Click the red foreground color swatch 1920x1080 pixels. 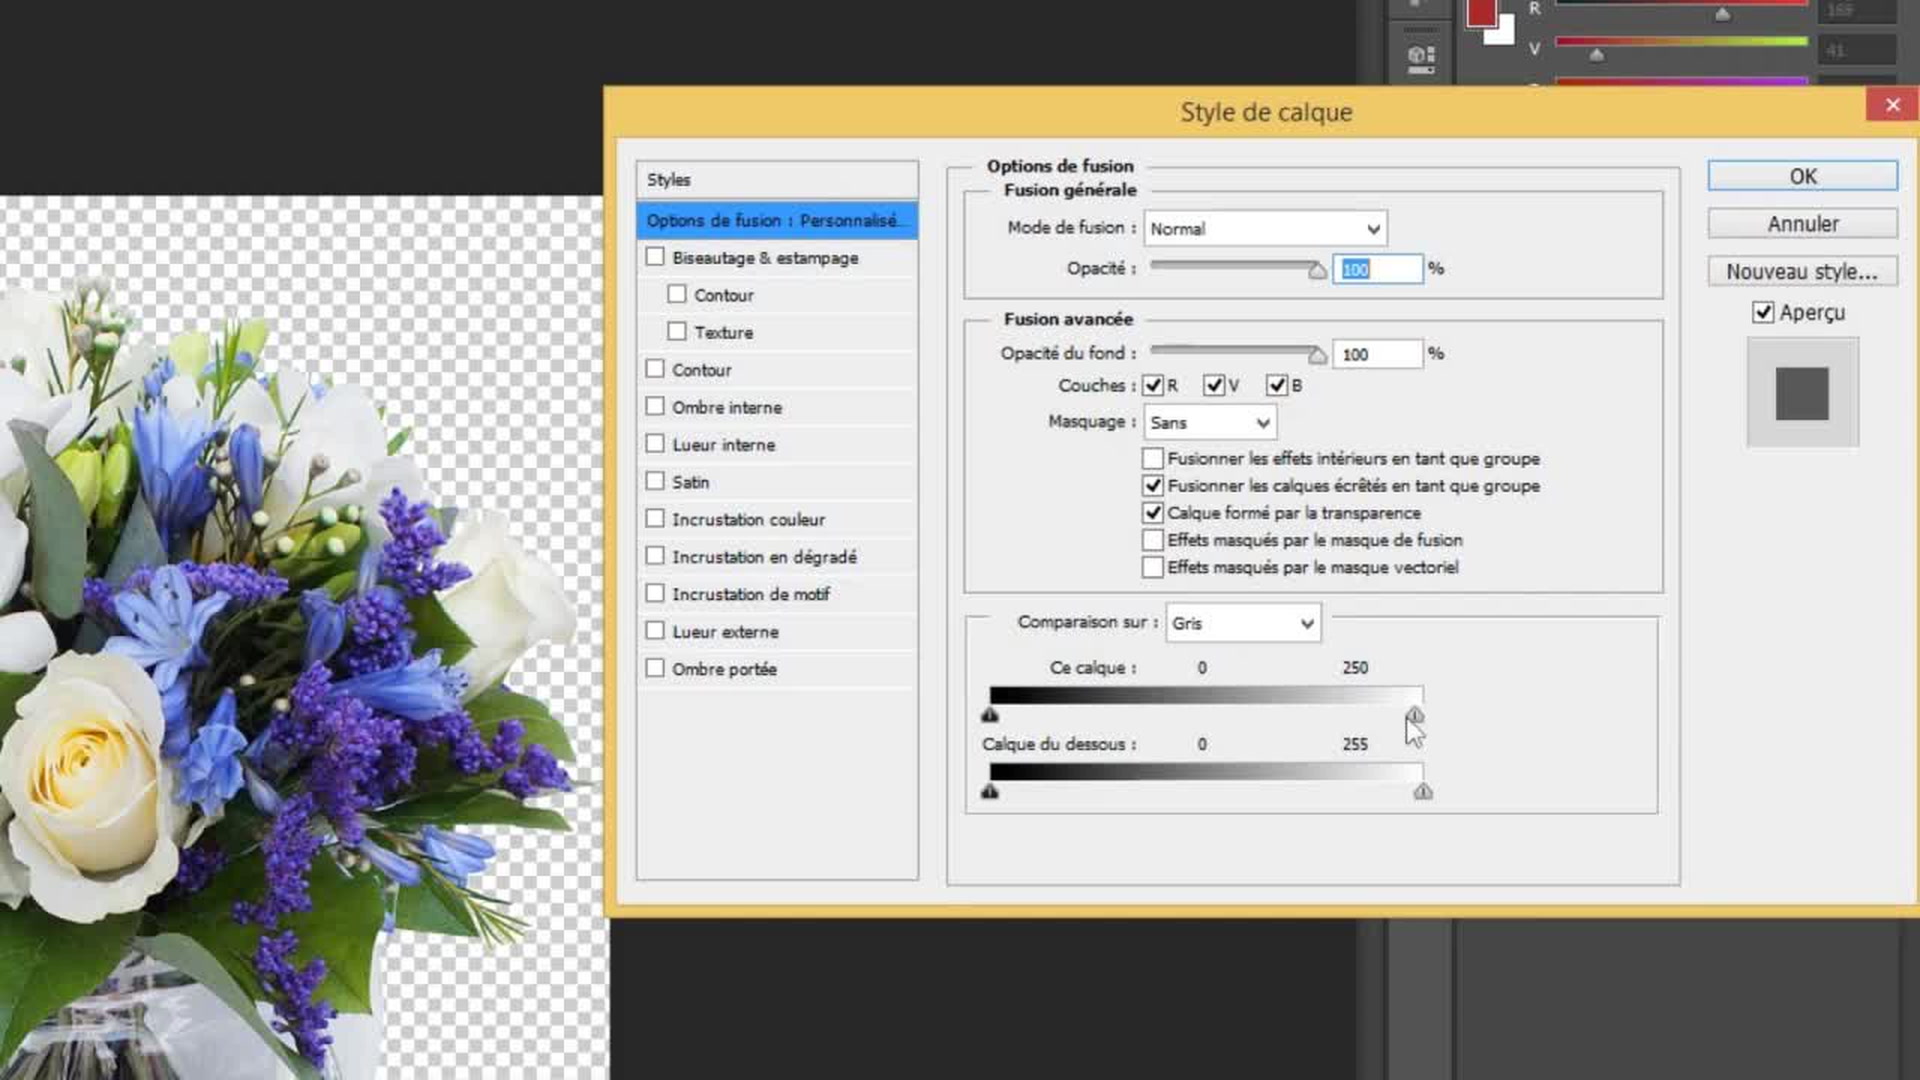click(1481, 13)
